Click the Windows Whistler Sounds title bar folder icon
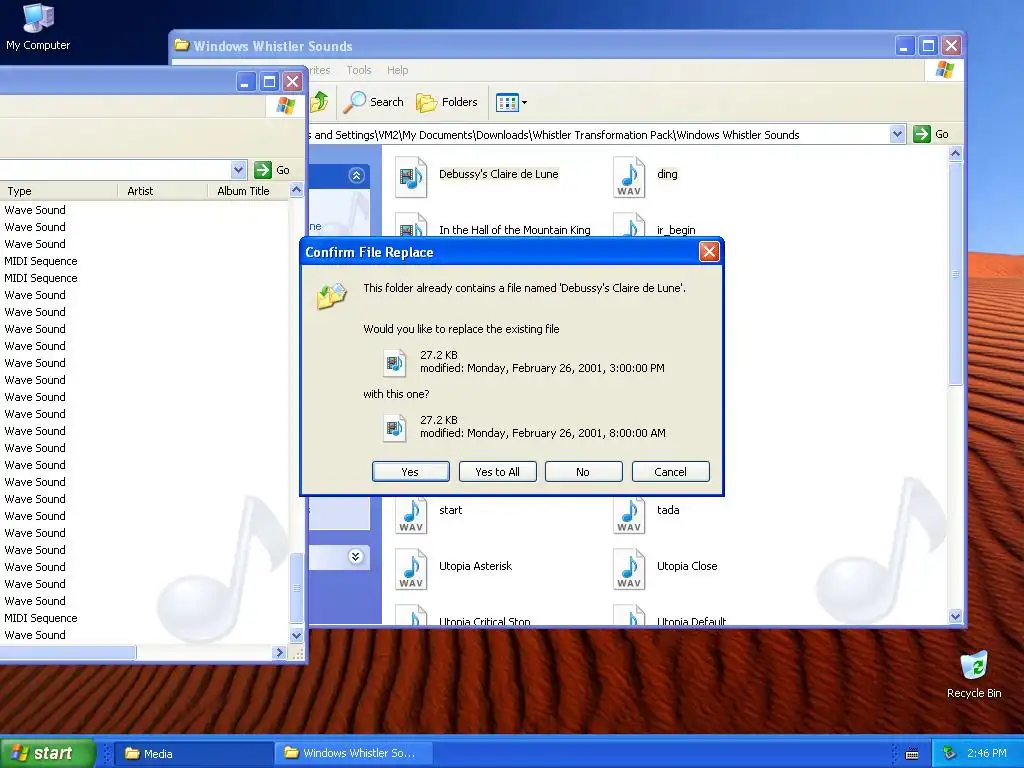Screen dimensions: 1024x768 pos(182,45)
